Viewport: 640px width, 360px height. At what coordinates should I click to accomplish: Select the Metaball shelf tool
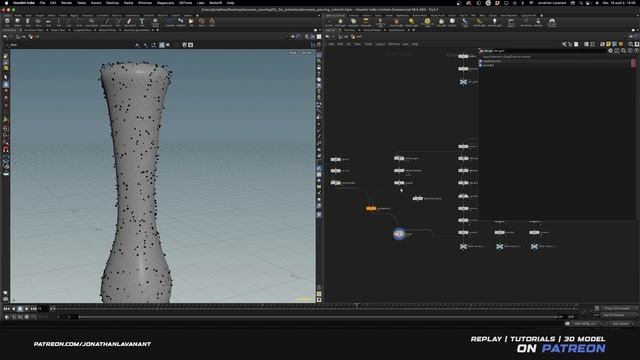coord(180,22)
